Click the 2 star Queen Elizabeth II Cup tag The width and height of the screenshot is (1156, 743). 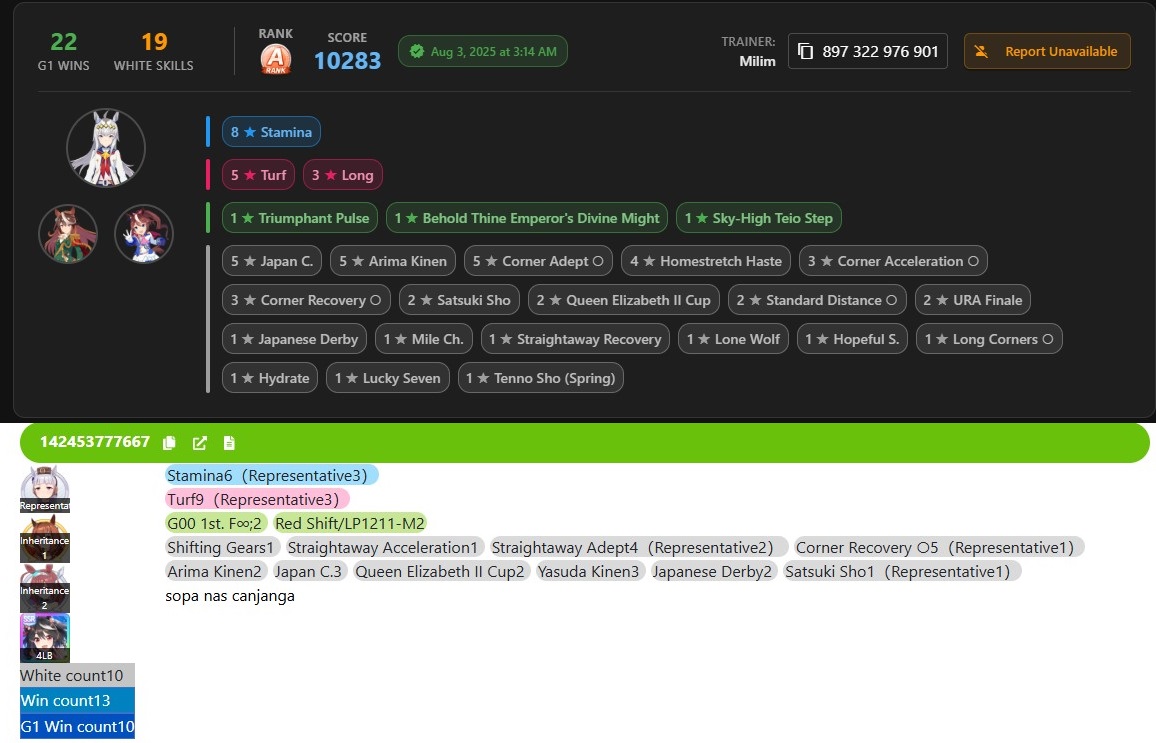(x=624, y=300)
